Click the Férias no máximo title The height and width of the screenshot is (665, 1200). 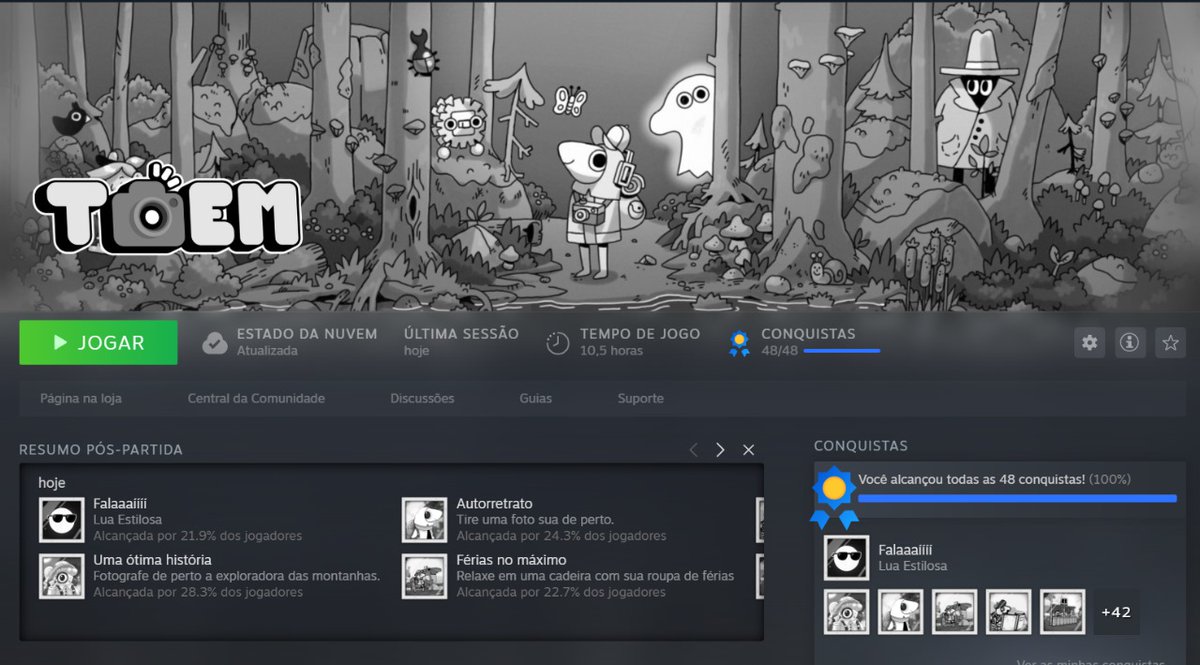511,560
